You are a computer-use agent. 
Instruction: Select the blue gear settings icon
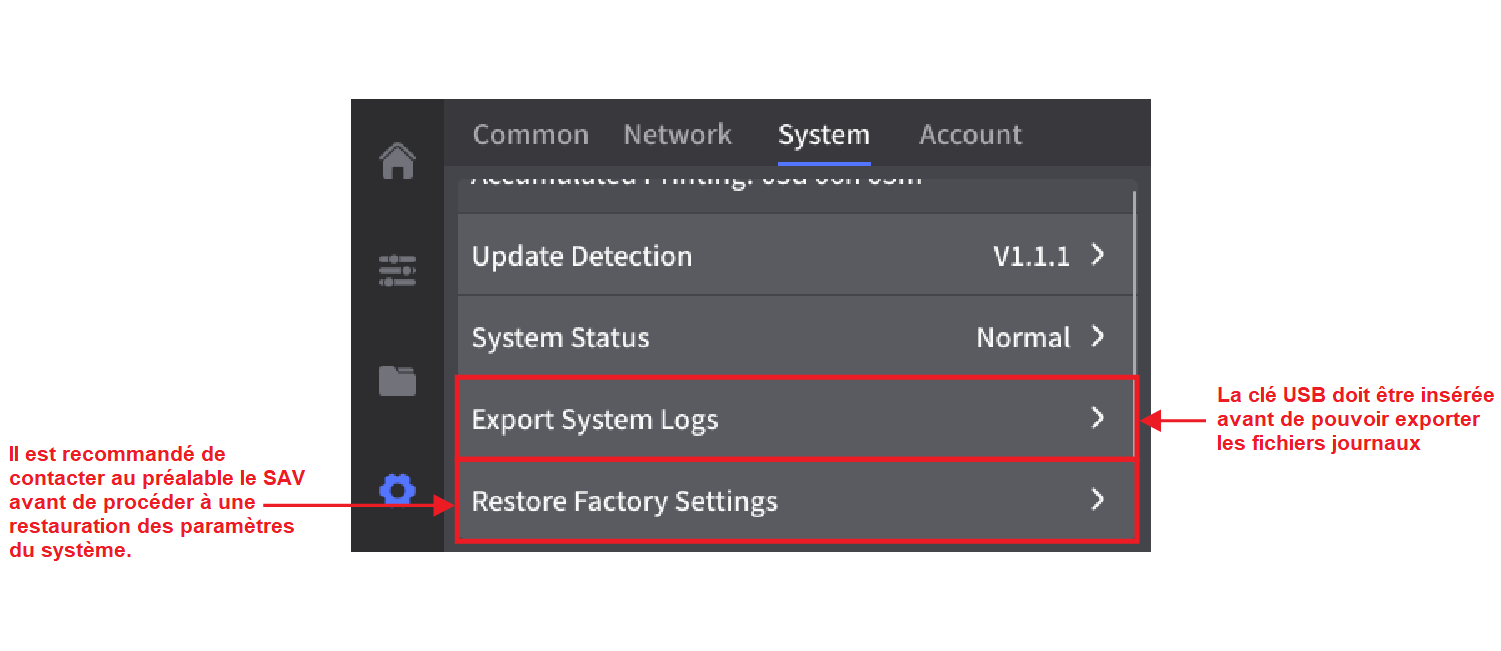(x=397, y=490)
